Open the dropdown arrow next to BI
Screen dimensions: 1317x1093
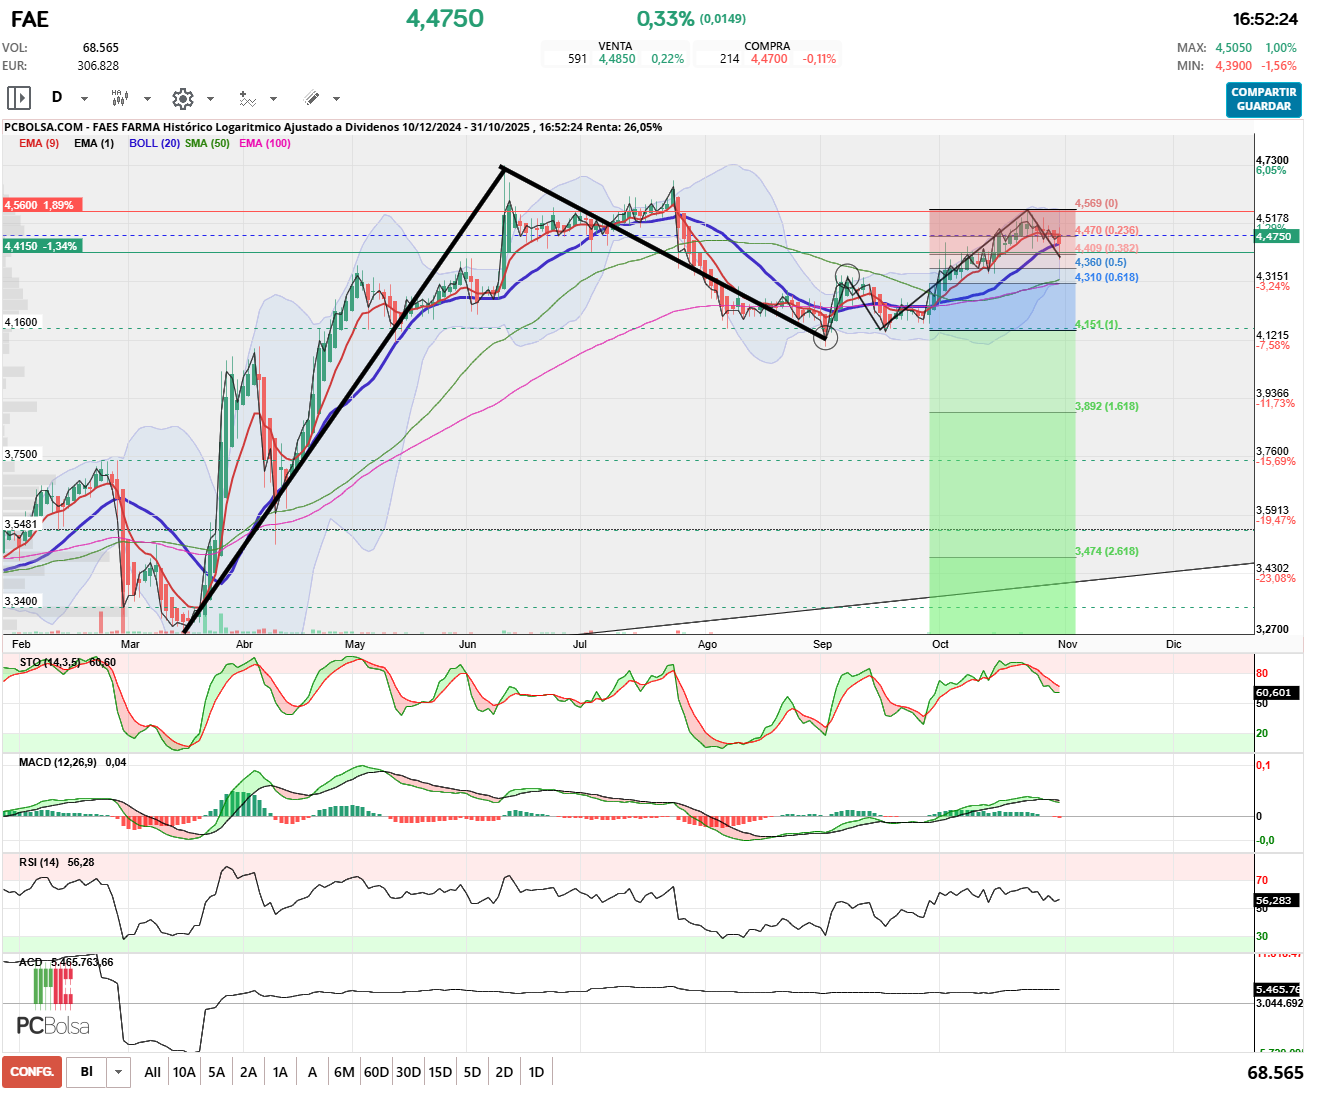[x=119, y=1072]
